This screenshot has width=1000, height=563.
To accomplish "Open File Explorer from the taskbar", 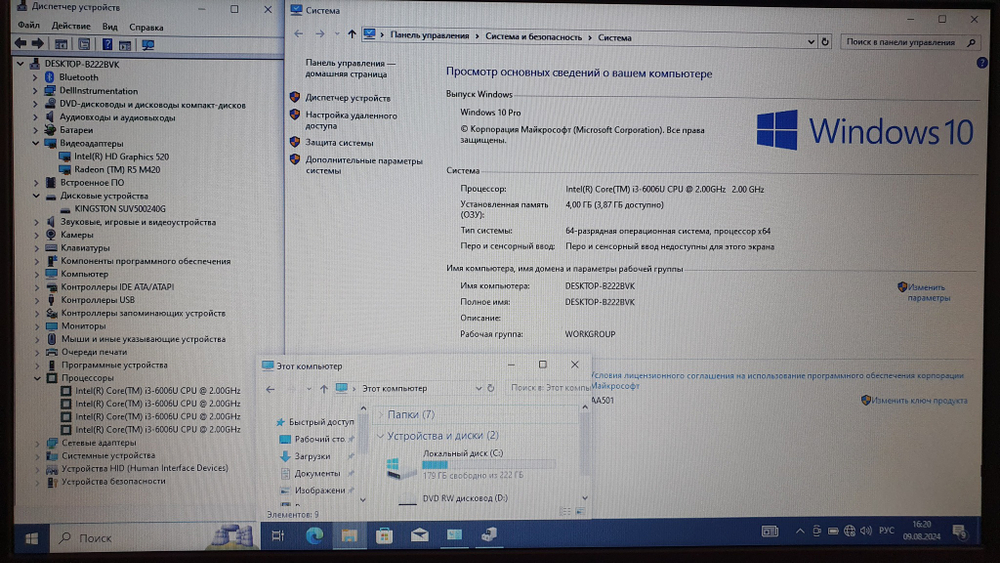I will 349,536.
